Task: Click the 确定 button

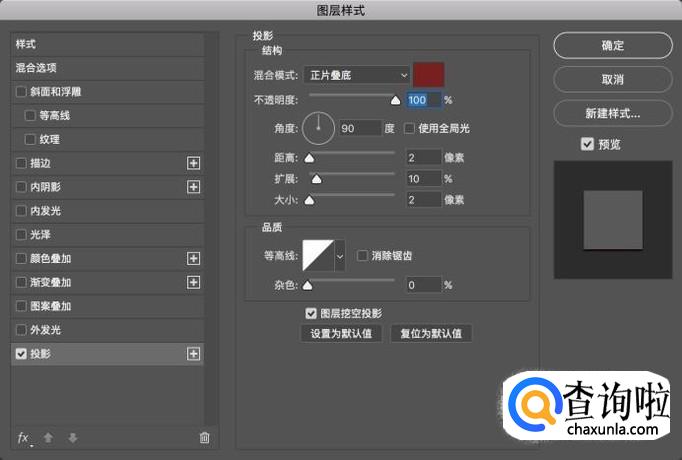Action: pyautogui.click(x=612, y=45)
